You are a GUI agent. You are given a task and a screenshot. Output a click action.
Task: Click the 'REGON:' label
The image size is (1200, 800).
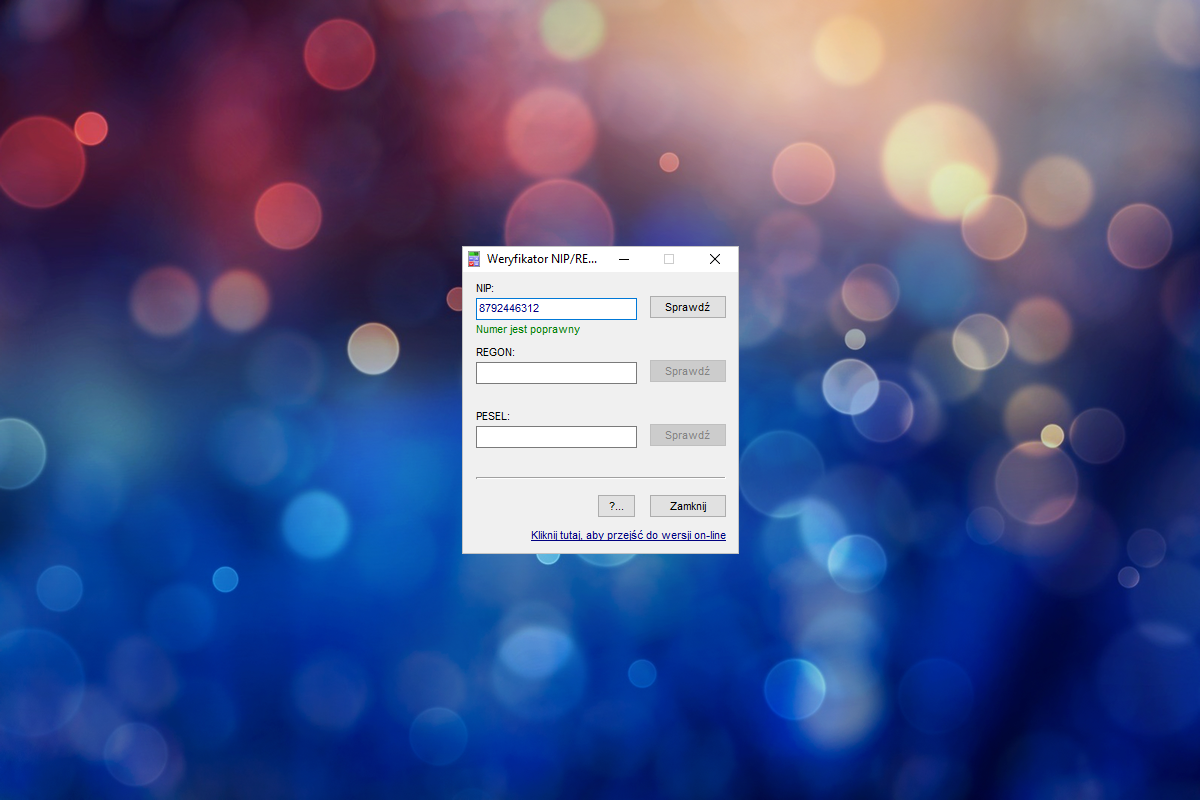[x=495, y=352]
